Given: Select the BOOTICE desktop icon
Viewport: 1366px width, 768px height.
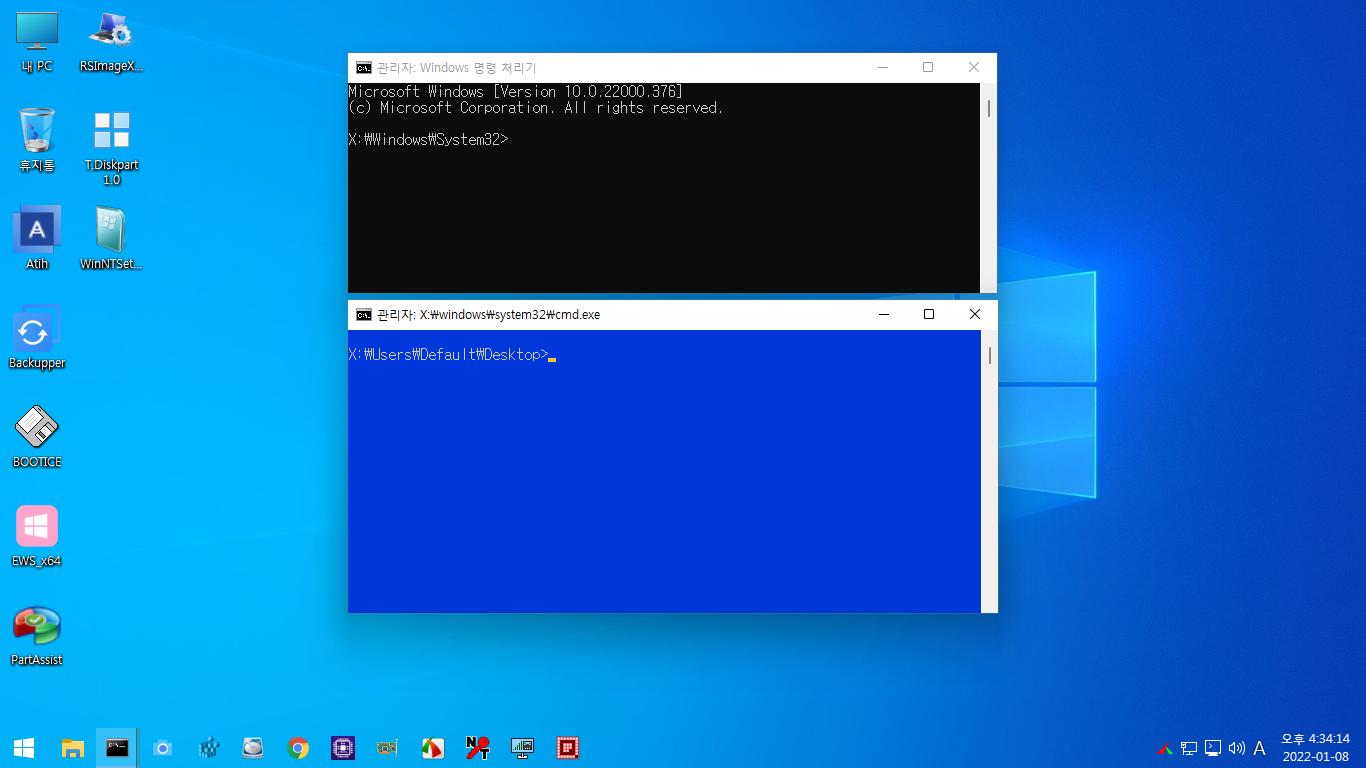Looking at the screenshot, I should click(x=37, y=437).
